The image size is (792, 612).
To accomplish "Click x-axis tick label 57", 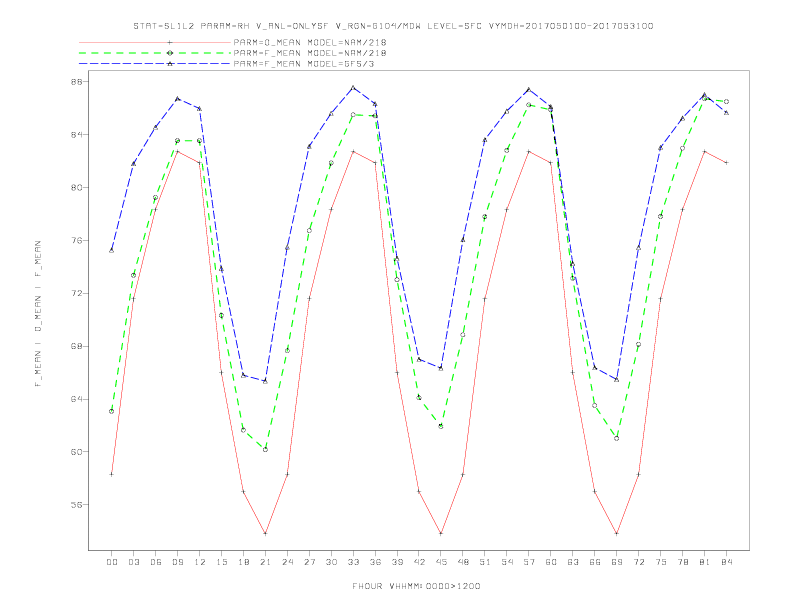I will 529,562.
